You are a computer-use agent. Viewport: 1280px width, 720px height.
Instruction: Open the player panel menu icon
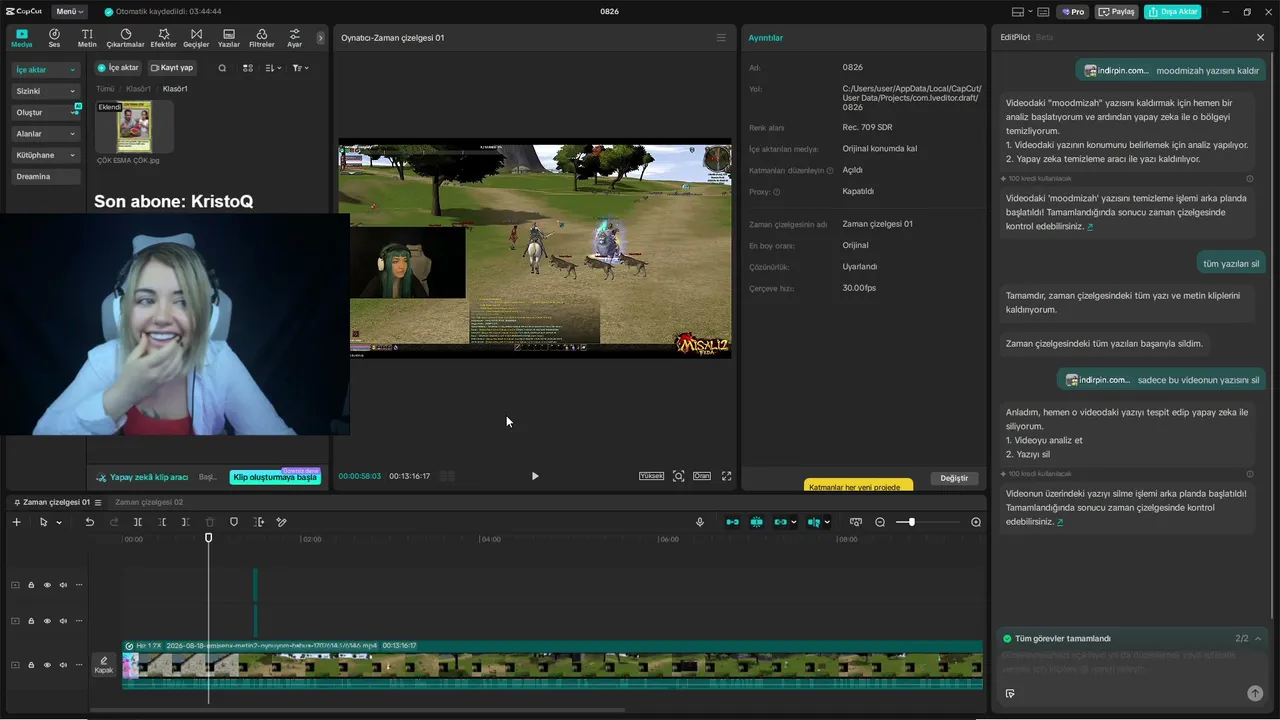pos(721,38)
